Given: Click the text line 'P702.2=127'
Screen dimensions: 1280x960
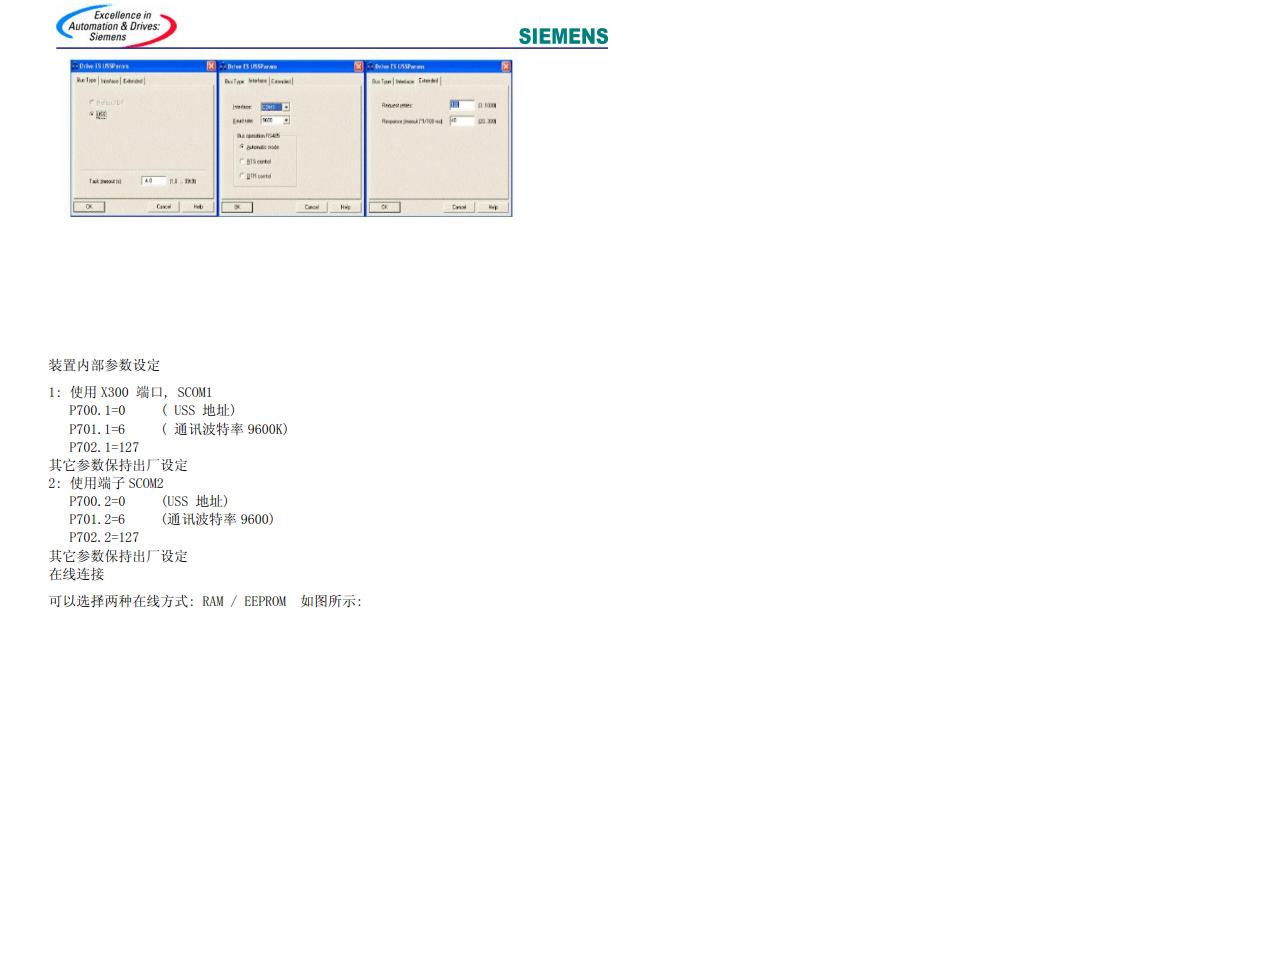Looking at the screenshot, I should coord(104,537).
